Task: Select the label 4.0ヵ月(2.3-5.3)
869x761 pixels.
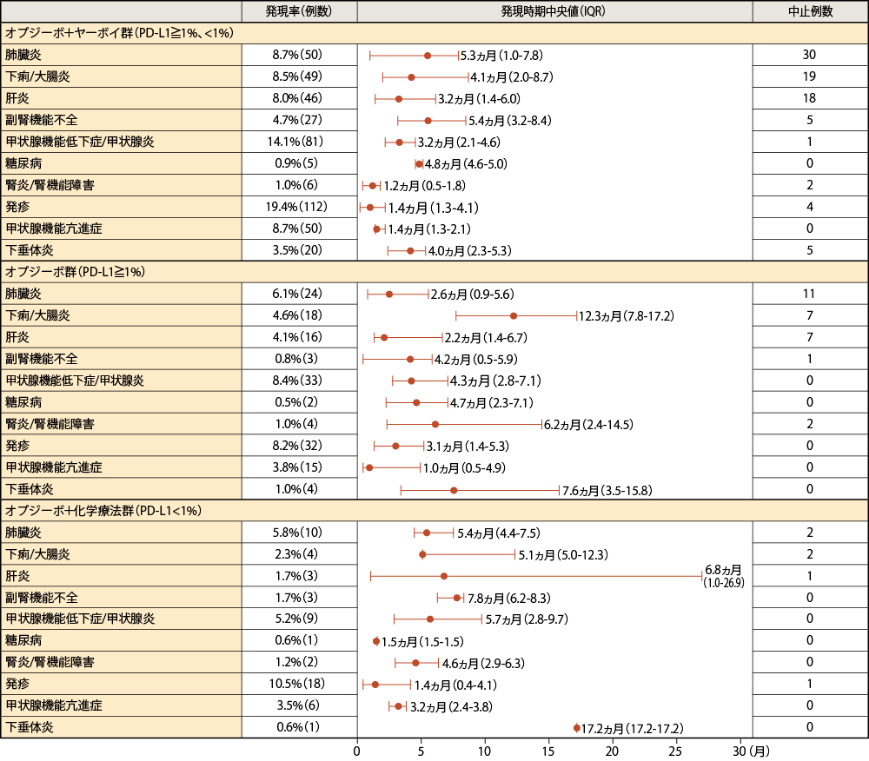Action: click(470, 251)
